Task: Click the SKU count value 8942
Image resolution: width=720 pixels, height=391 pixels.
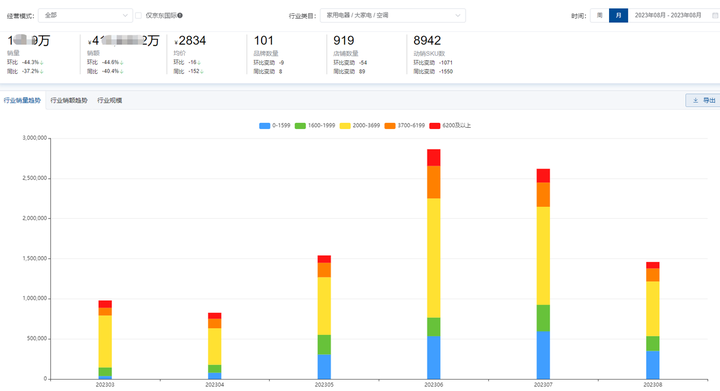Action: 427,41
